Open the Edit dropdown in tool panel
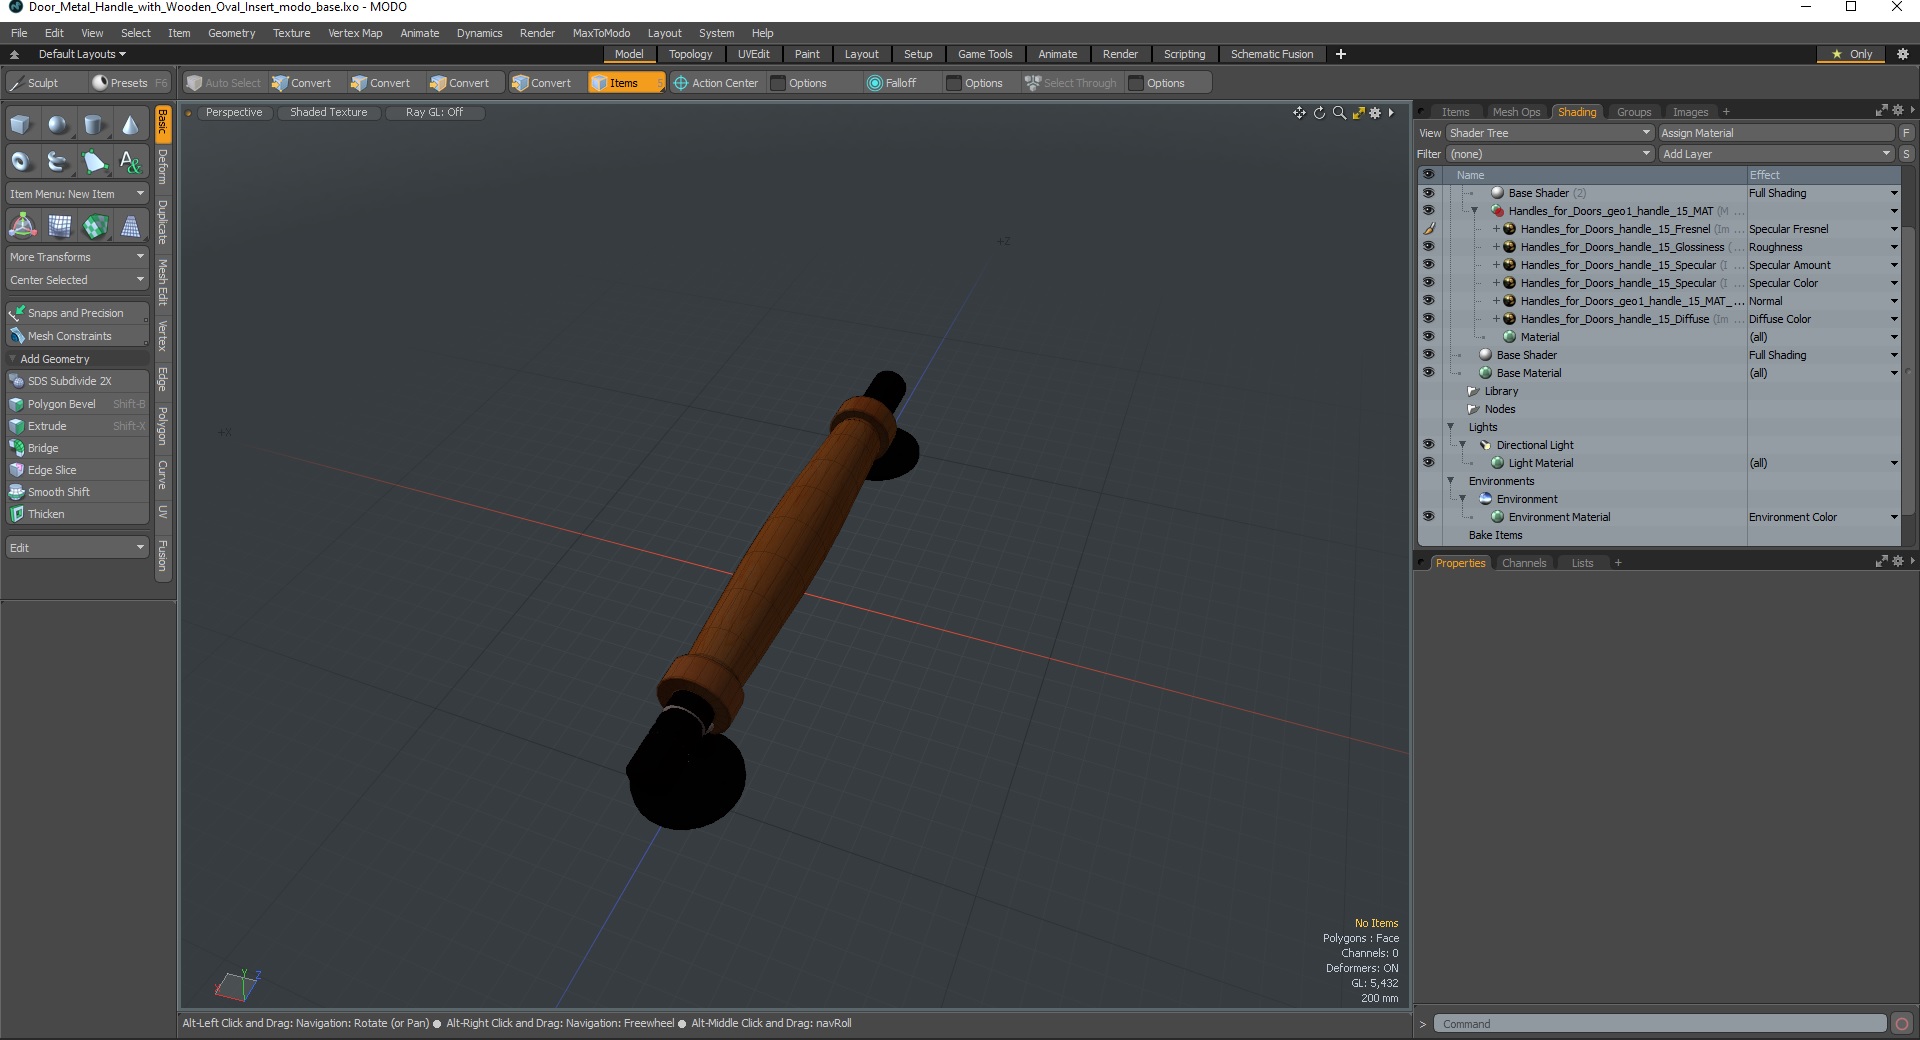Image resolution: width=1920 pixels, height=1040 pixels. click(77, 548)
